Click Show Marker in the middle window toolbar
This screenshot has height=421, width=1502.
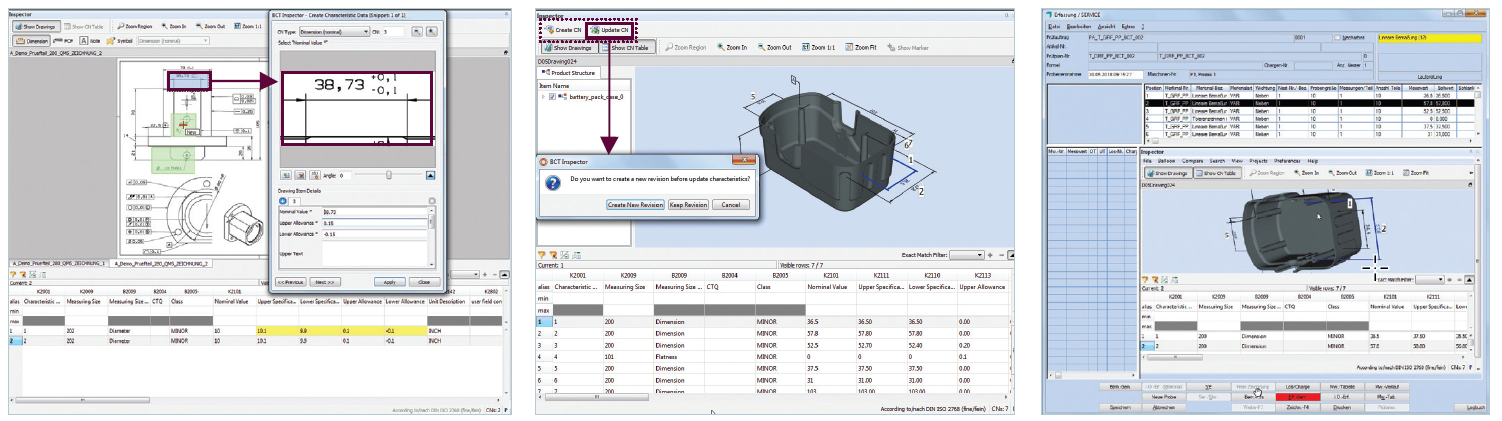tap(908, 48)
